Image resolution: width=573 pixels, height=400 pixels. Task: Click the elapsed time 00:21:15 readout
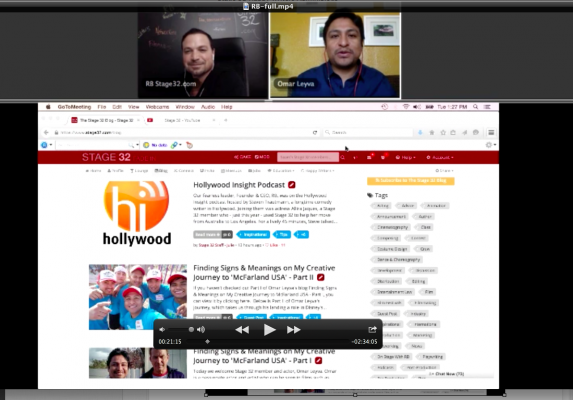coord(170,342)
